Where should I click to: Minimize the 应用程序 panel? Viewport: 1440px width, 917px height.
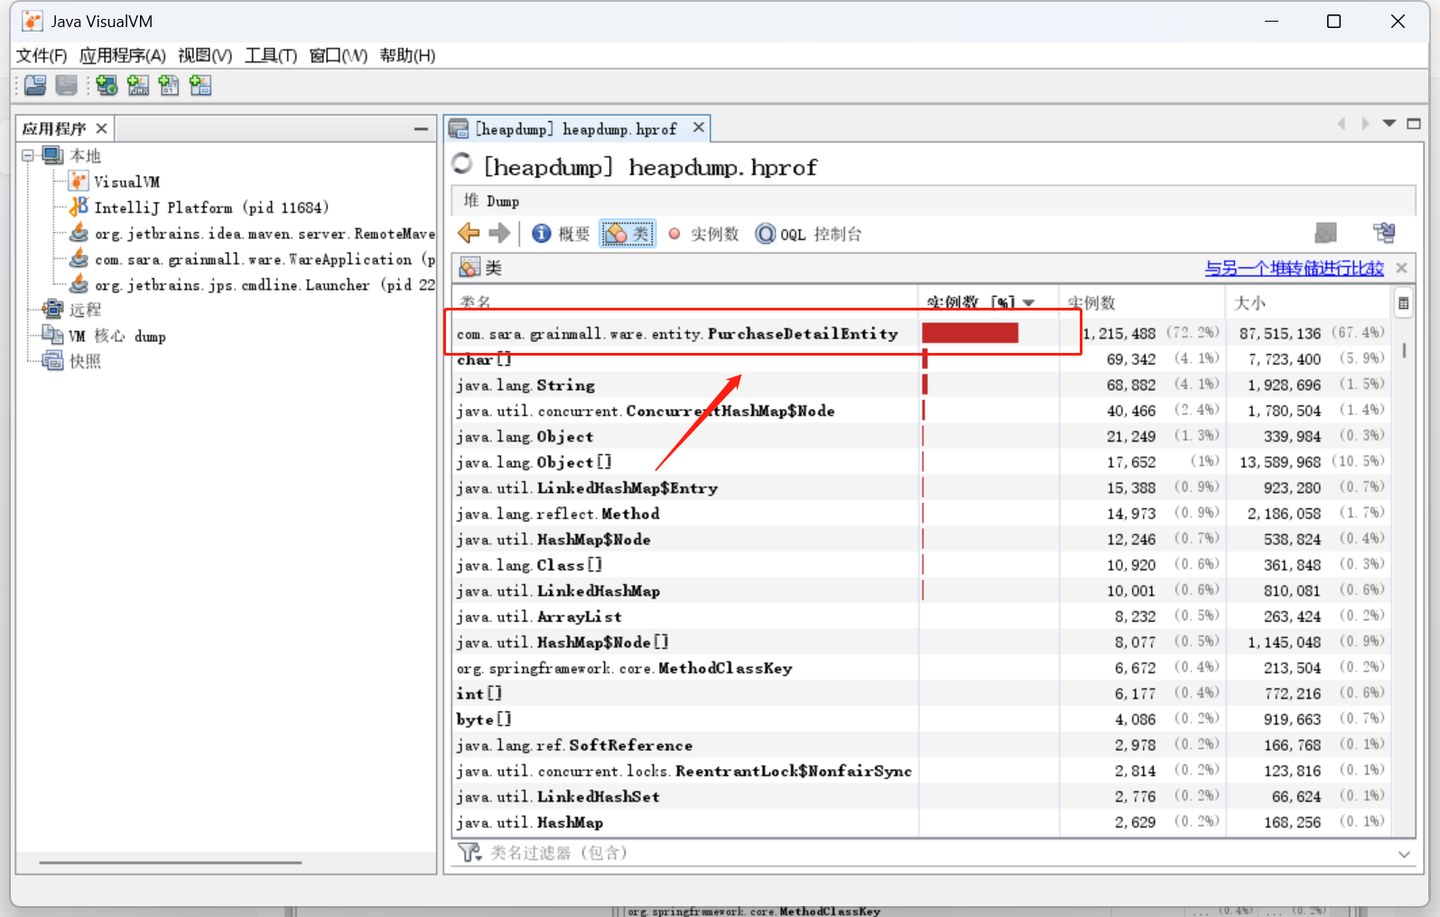pyautogui.click(x=421, y=129)
